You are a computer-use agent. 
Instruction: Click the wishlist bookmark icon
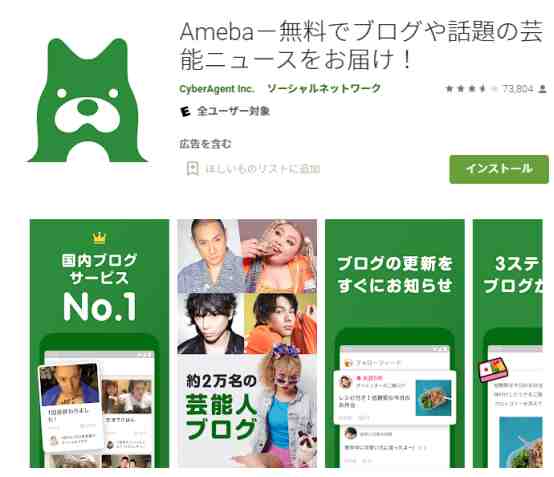coord(193,169)
